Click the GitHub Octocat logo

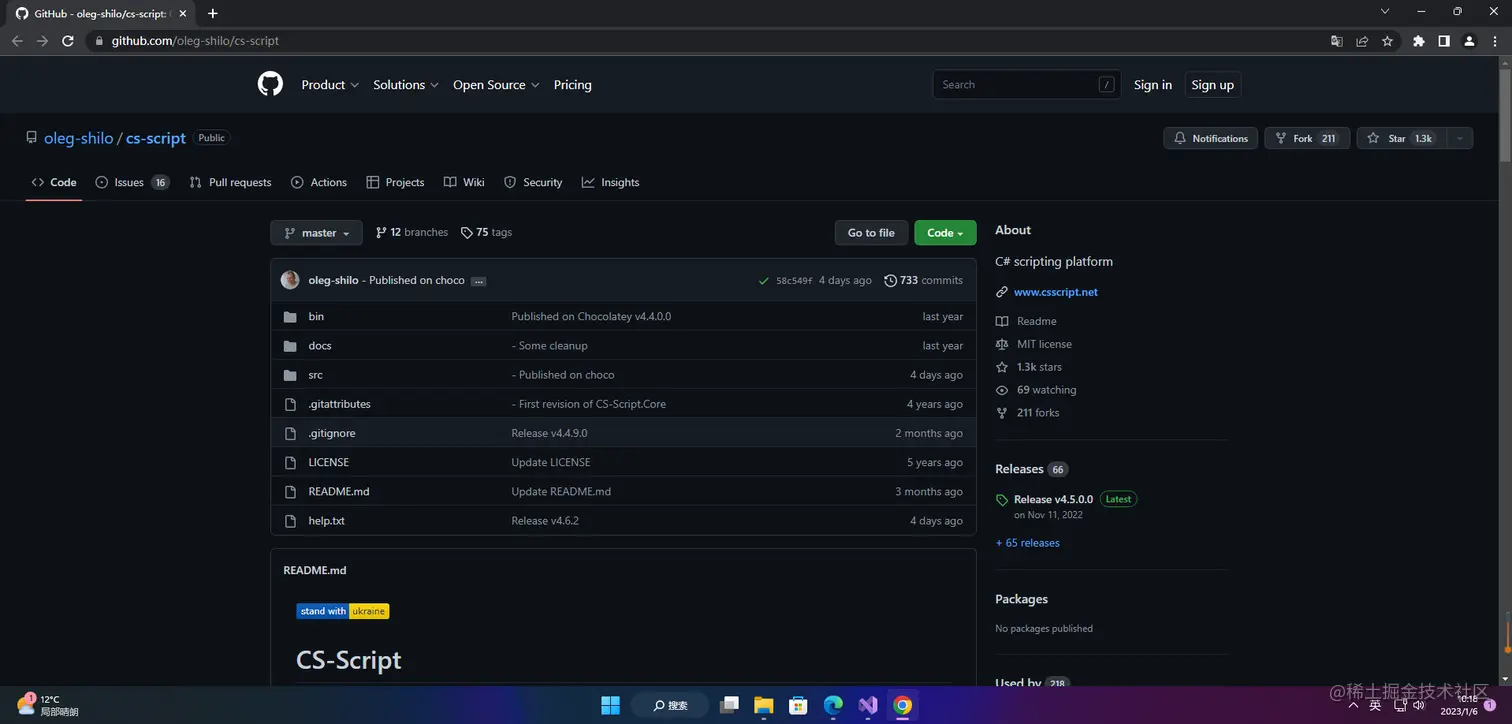pyautogui.click(x=270, y=85)
